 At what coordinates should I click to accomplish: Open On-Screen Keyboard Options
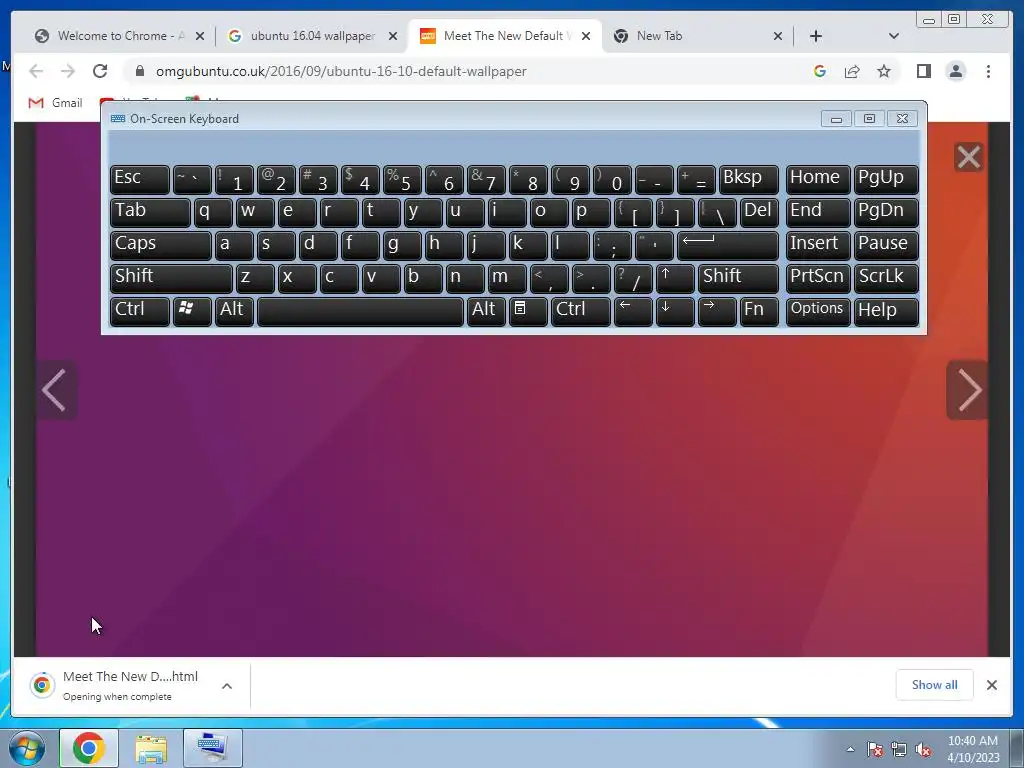click(x=818, y=311)
